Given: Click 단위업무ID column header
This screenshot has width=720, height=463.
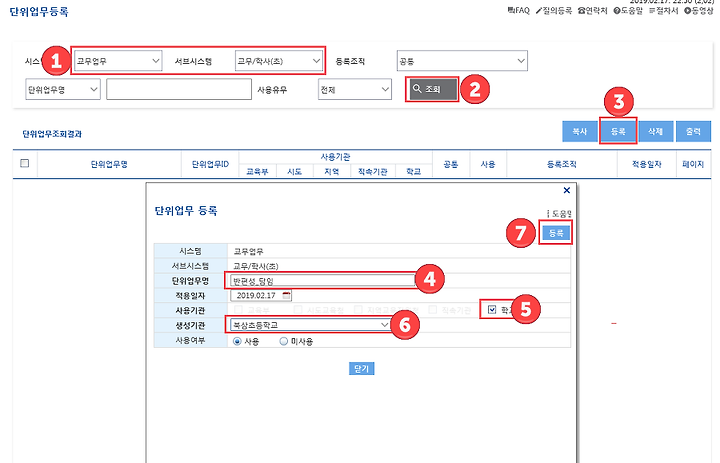Looking at the screenshot, I should coord(210,164).
